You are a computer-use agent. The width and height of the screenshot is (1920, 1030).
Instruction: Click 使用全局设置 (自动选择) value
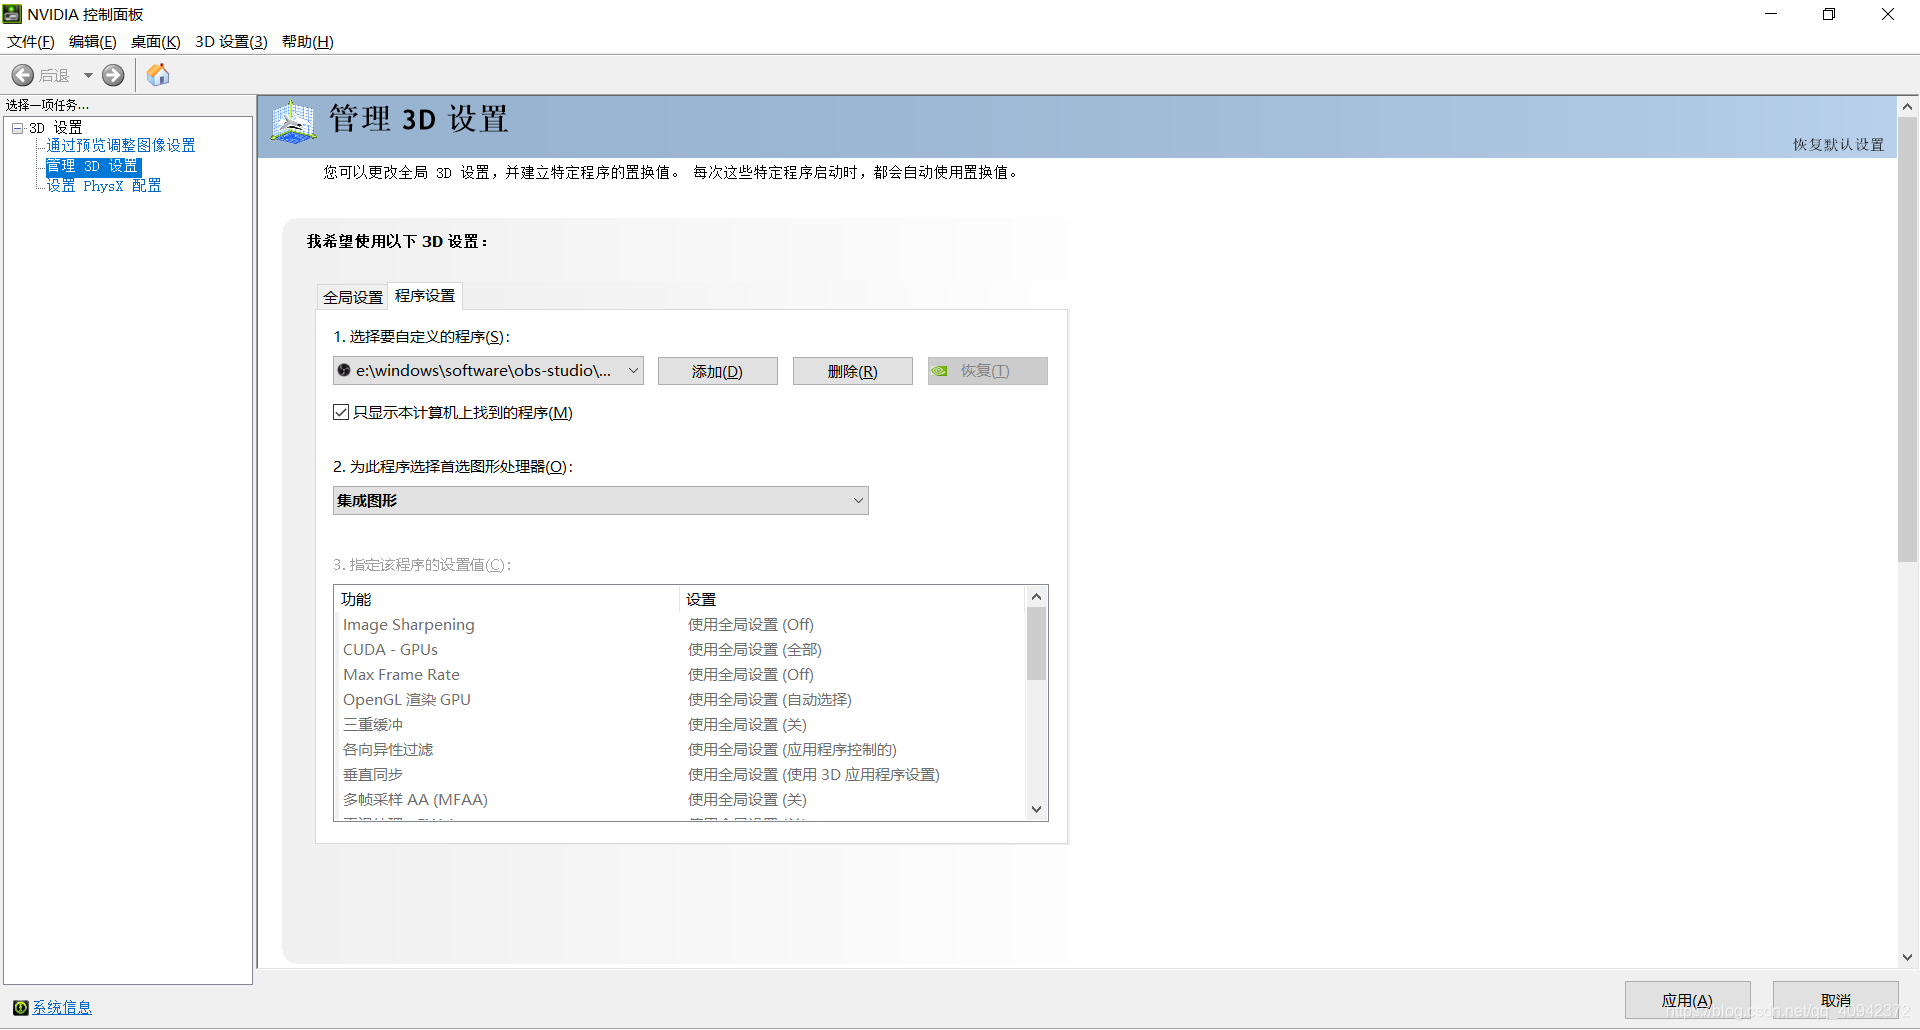click(770, 700)
